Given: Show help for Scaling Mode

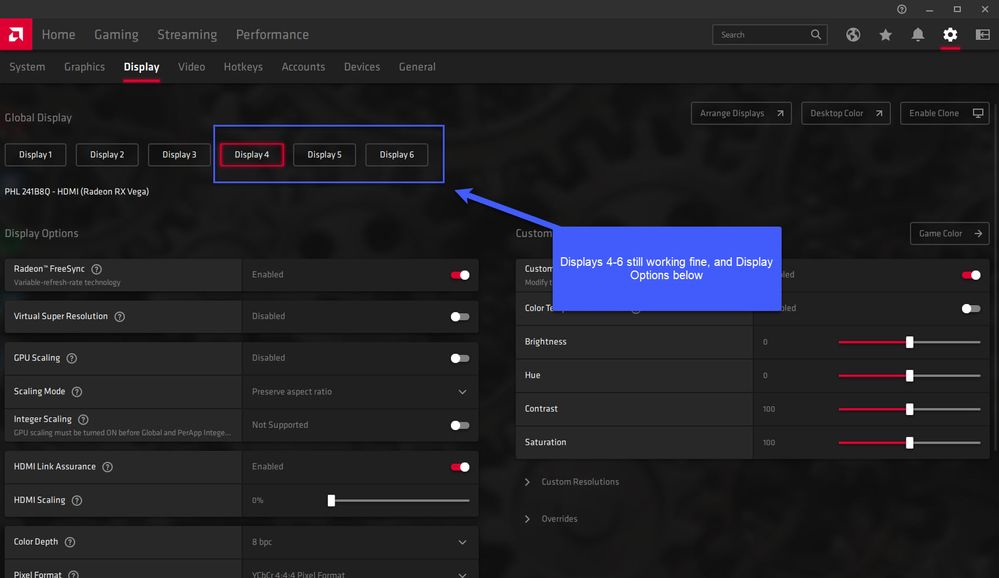Looking at the screenshot, I should [x=76, y=392].
